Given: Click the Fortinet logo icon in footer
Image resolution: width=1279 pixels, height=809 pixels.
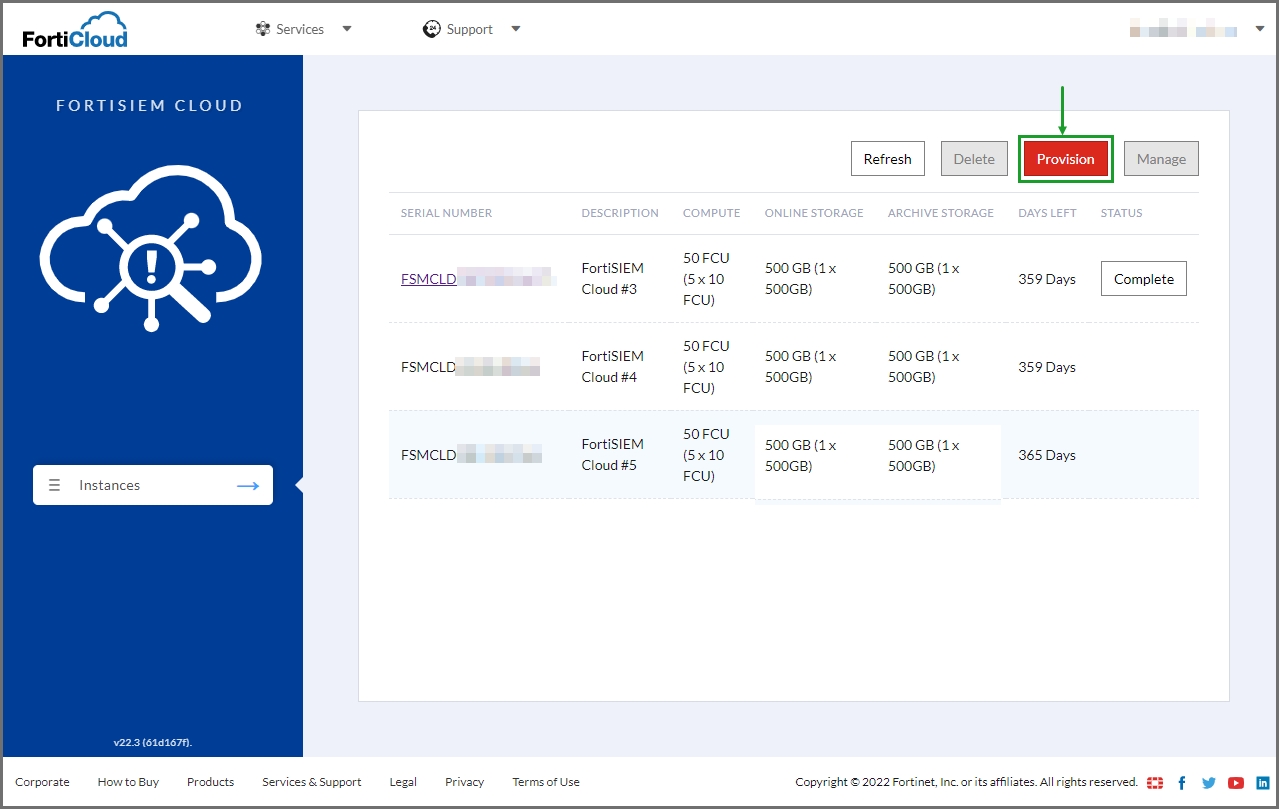Looking at the screenshot, I should click(1155, 782).
